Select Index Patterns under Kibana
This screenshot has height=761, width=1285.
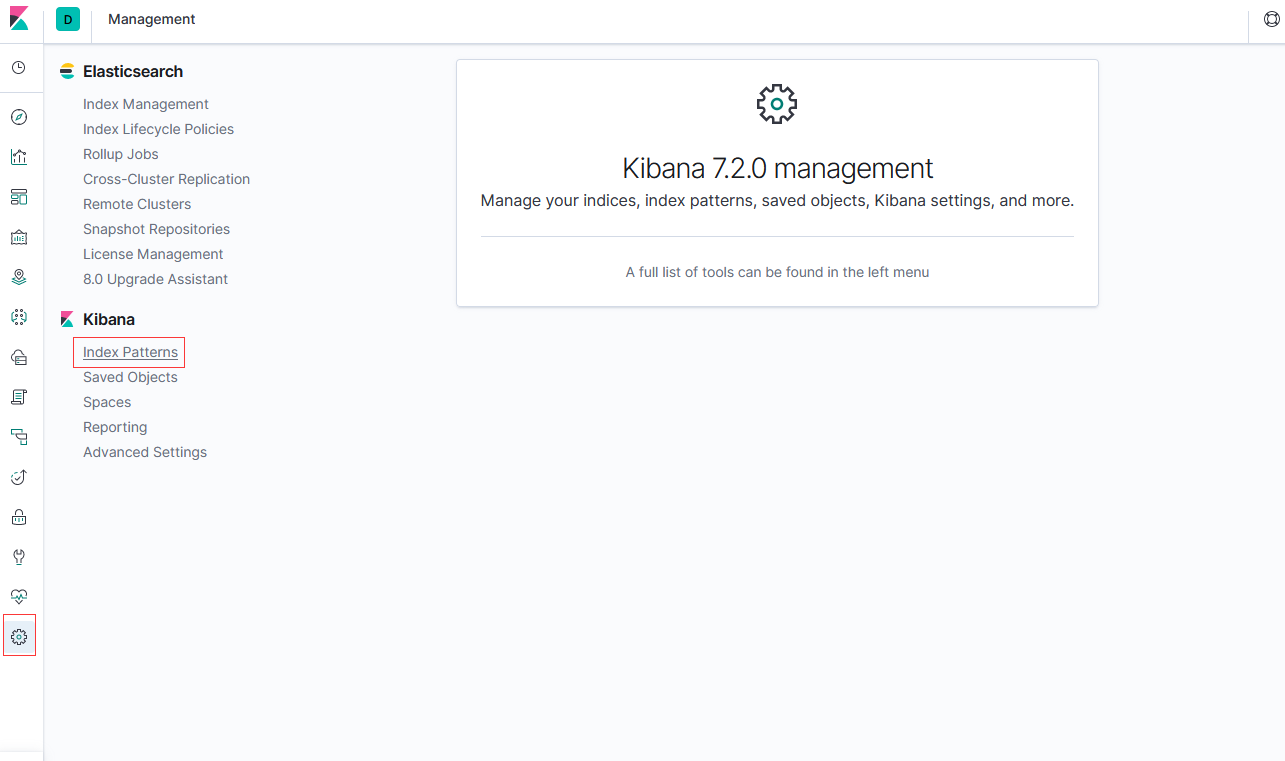[x=129, y=352]
